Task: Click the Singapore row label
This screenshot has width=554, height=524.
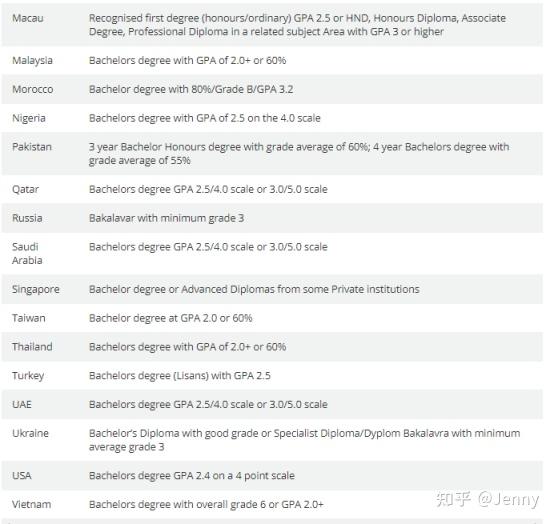Action: 36,289
